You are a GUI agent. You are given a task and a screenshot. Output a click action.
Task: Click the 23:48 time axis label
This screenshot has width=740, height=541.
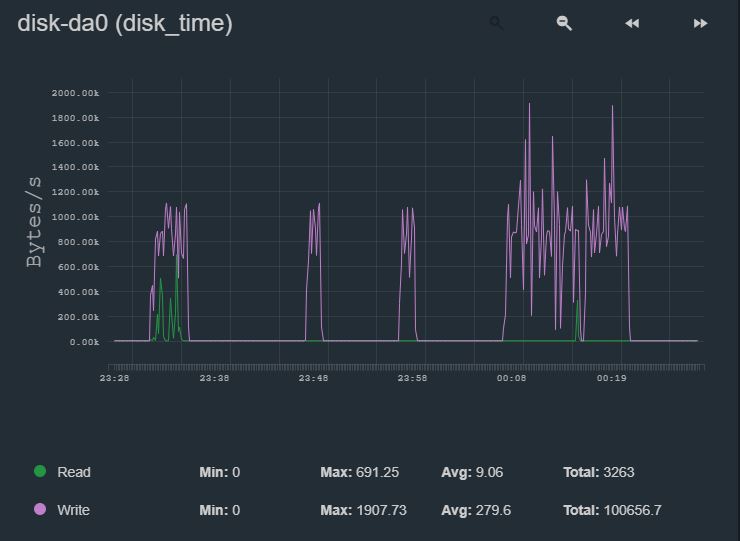point(313,379)
